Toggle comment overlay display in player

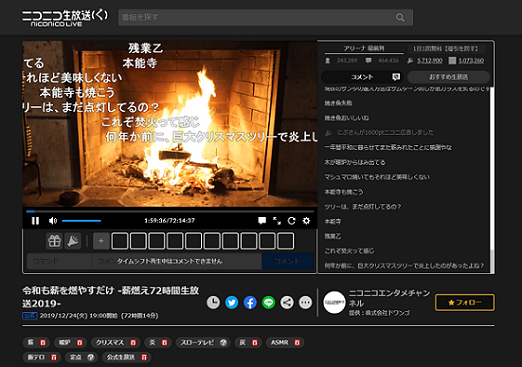click(262, 221)
